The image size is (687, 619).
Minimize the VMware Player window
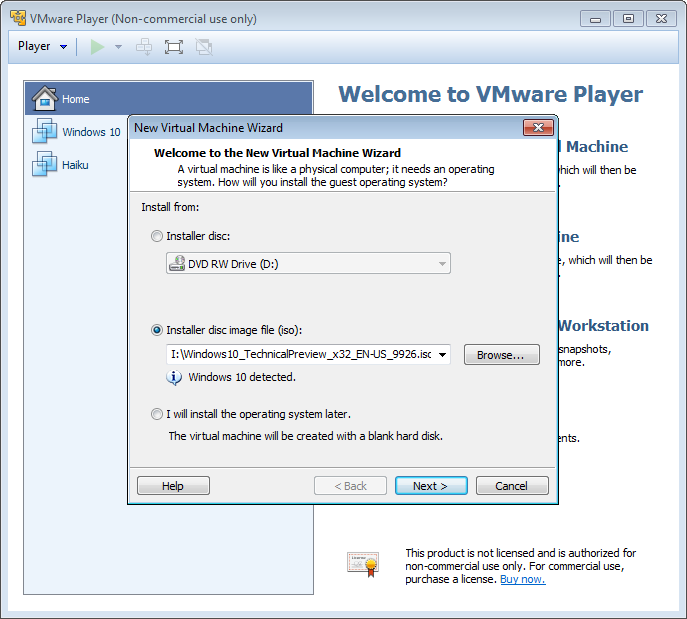(x=595, y=19)
